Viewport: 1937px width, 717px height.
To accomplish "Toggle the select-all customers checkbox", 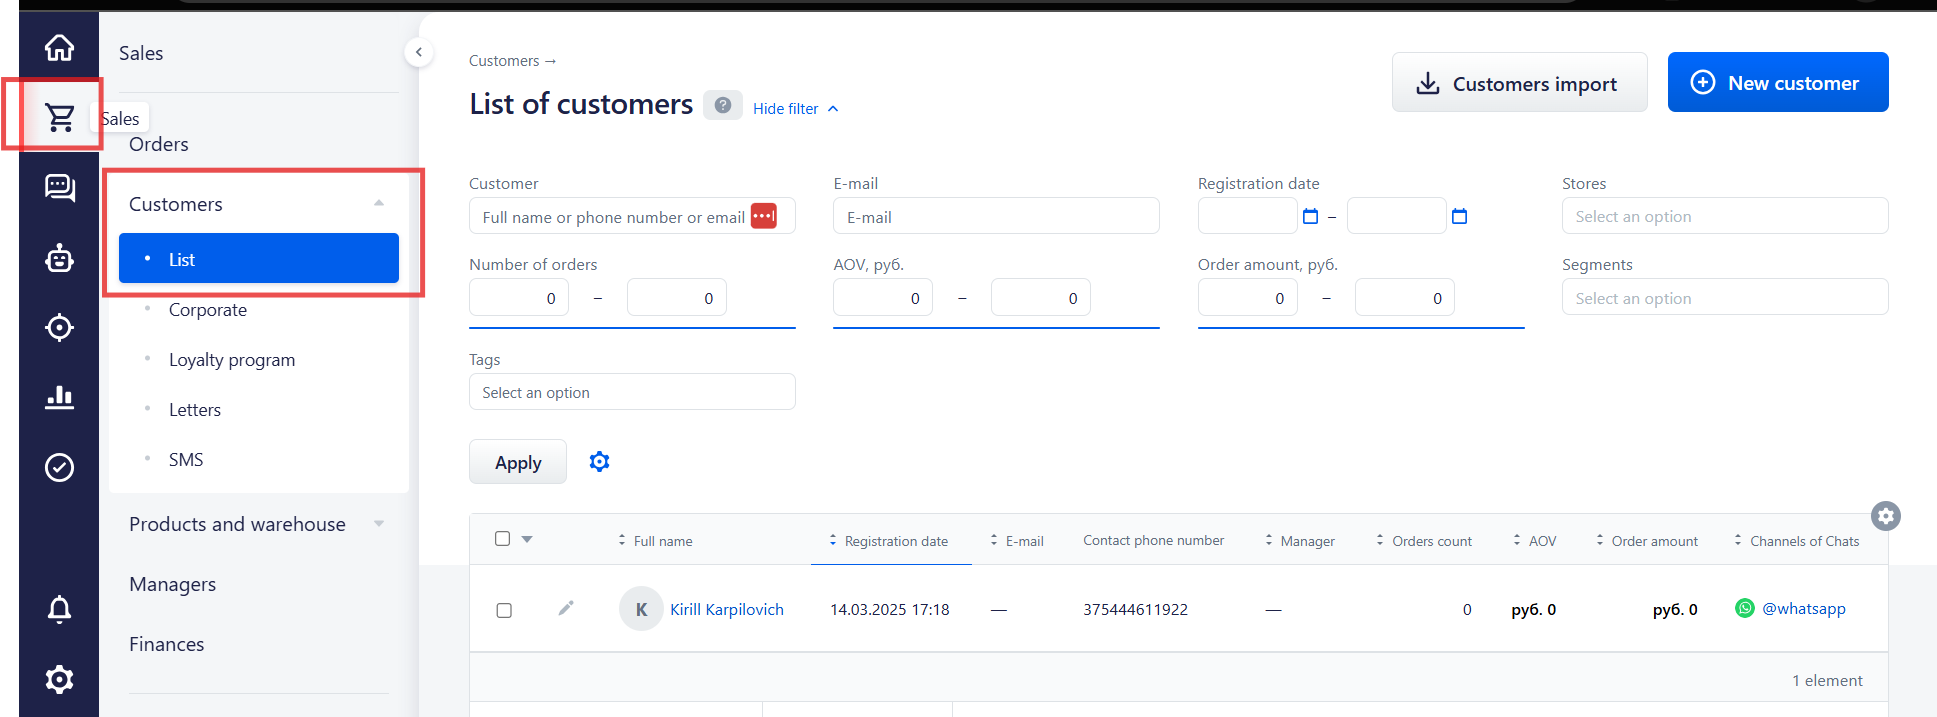I will pyautogui.click(x=502, y=539).
